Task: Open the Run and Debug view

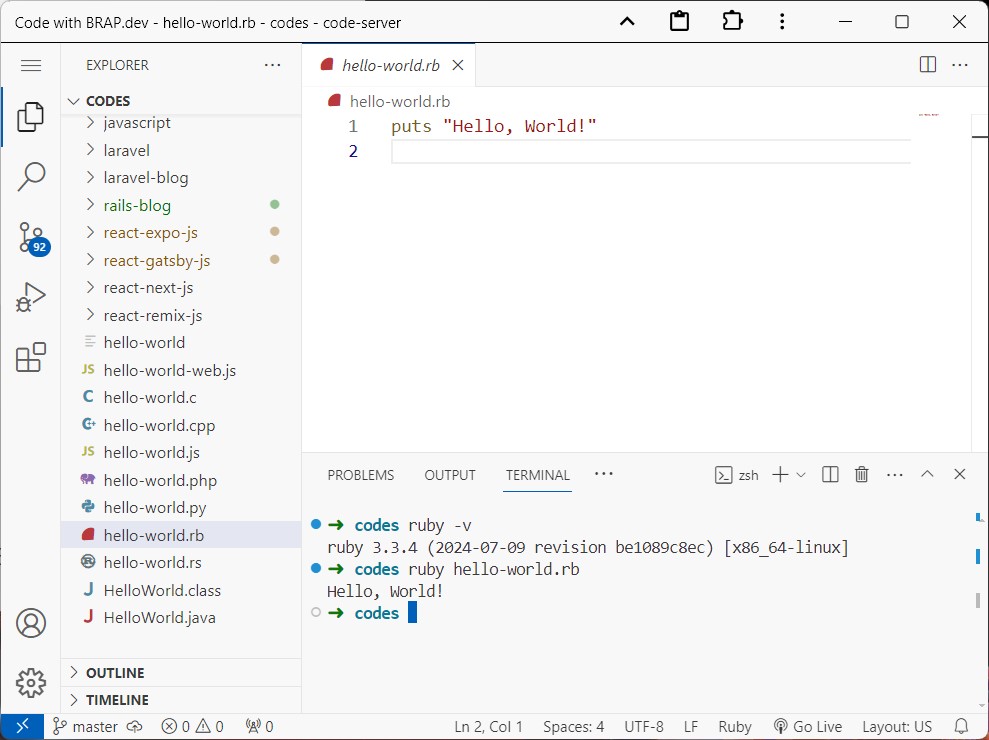Action: (x=31, y=297)
